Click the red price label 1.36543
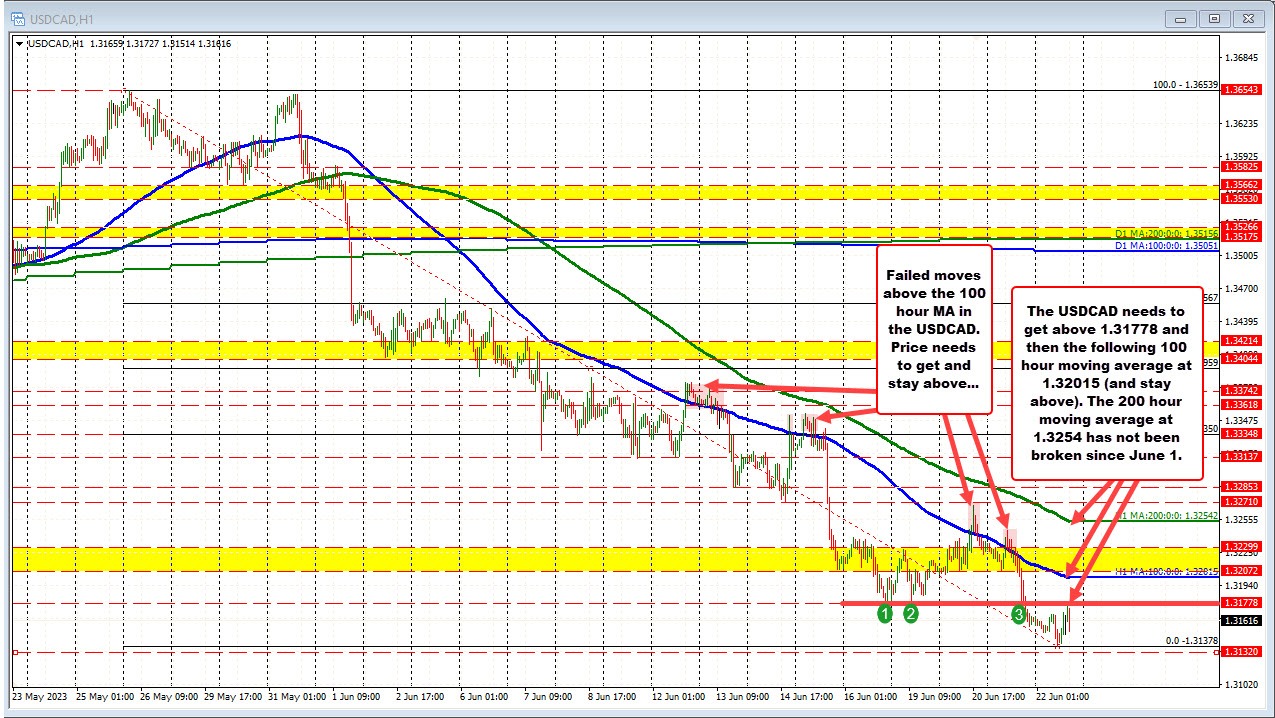Viewport: 1275px width, 718px height. click(1239, 90)
